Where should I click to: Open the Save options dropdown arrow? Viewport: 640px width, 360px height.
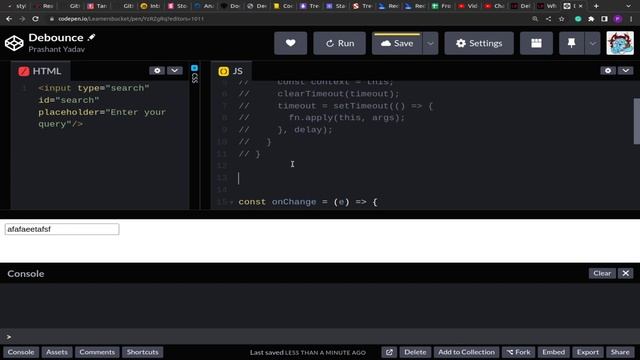click(x=430, y=43)
